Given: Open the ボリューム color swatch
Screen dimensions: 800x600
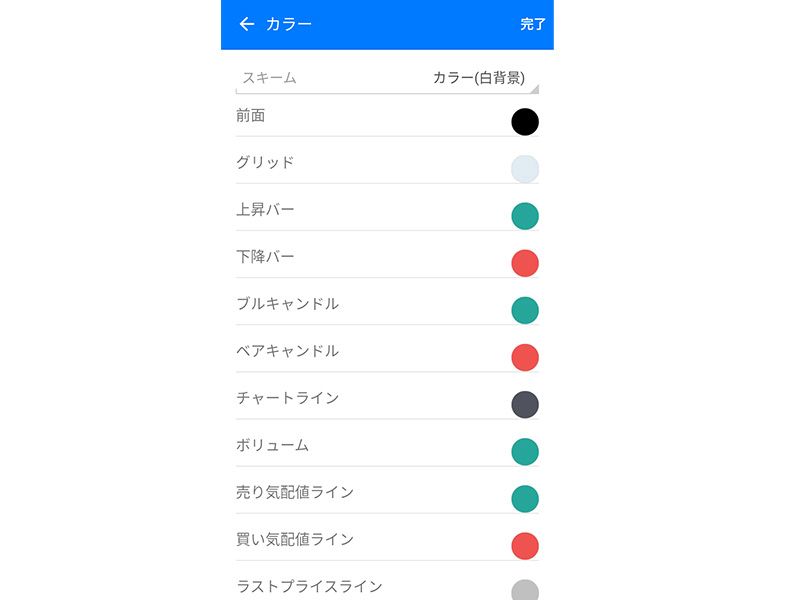Looking at the screenshot, I should 525,451.
